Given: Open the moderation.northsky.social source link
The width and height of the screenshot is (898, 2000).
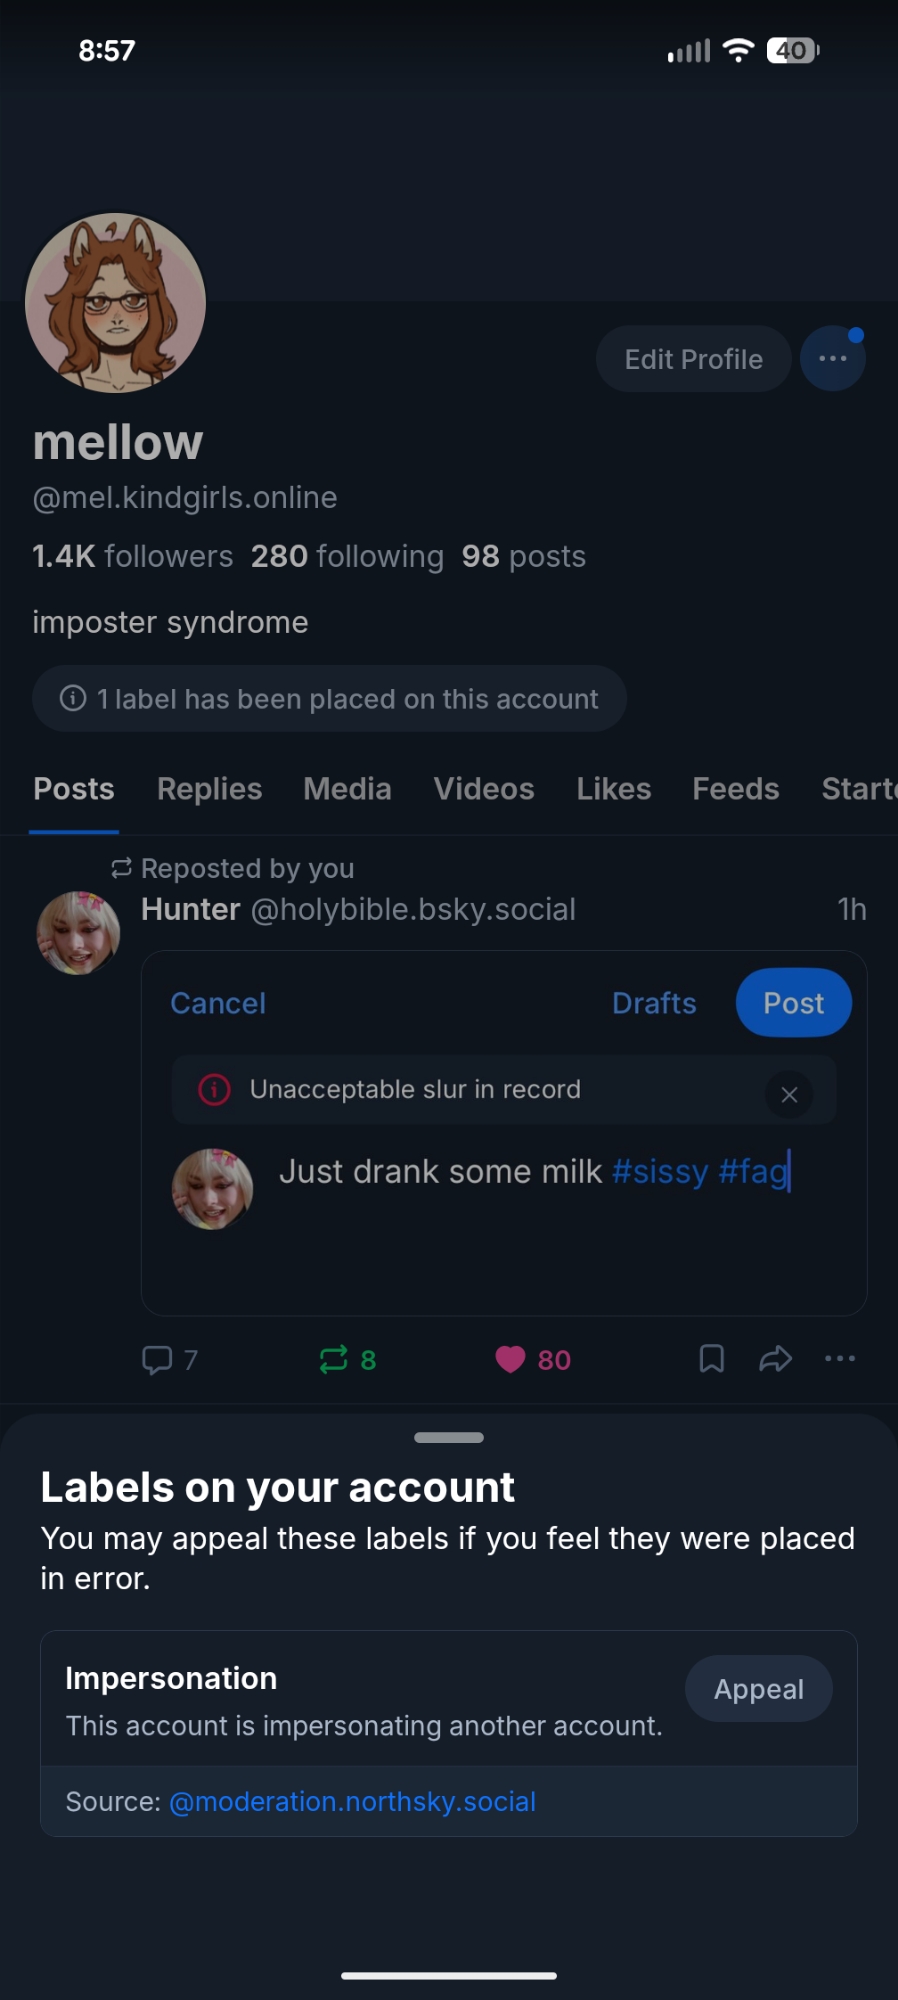Looking at the screenshot, I should point(352,1801).
